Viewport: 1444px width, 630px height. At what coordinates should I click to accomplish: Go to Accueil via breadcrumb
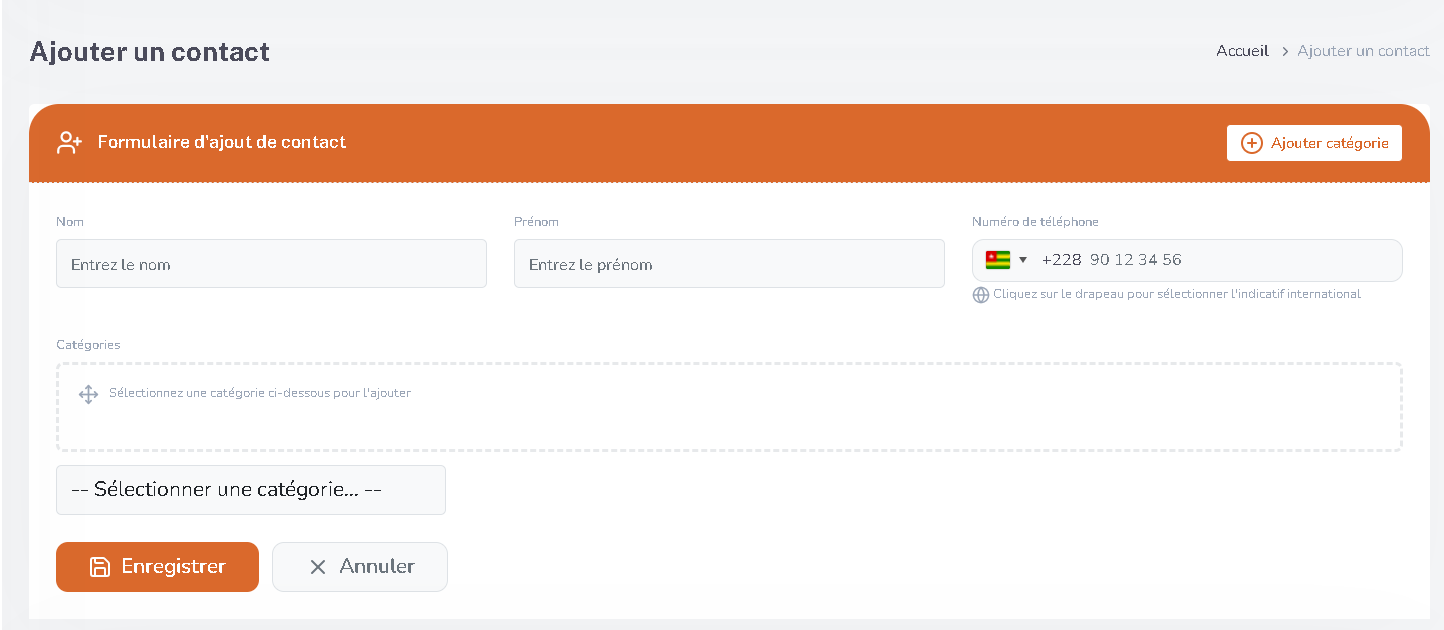click(x=1243, y=51)
